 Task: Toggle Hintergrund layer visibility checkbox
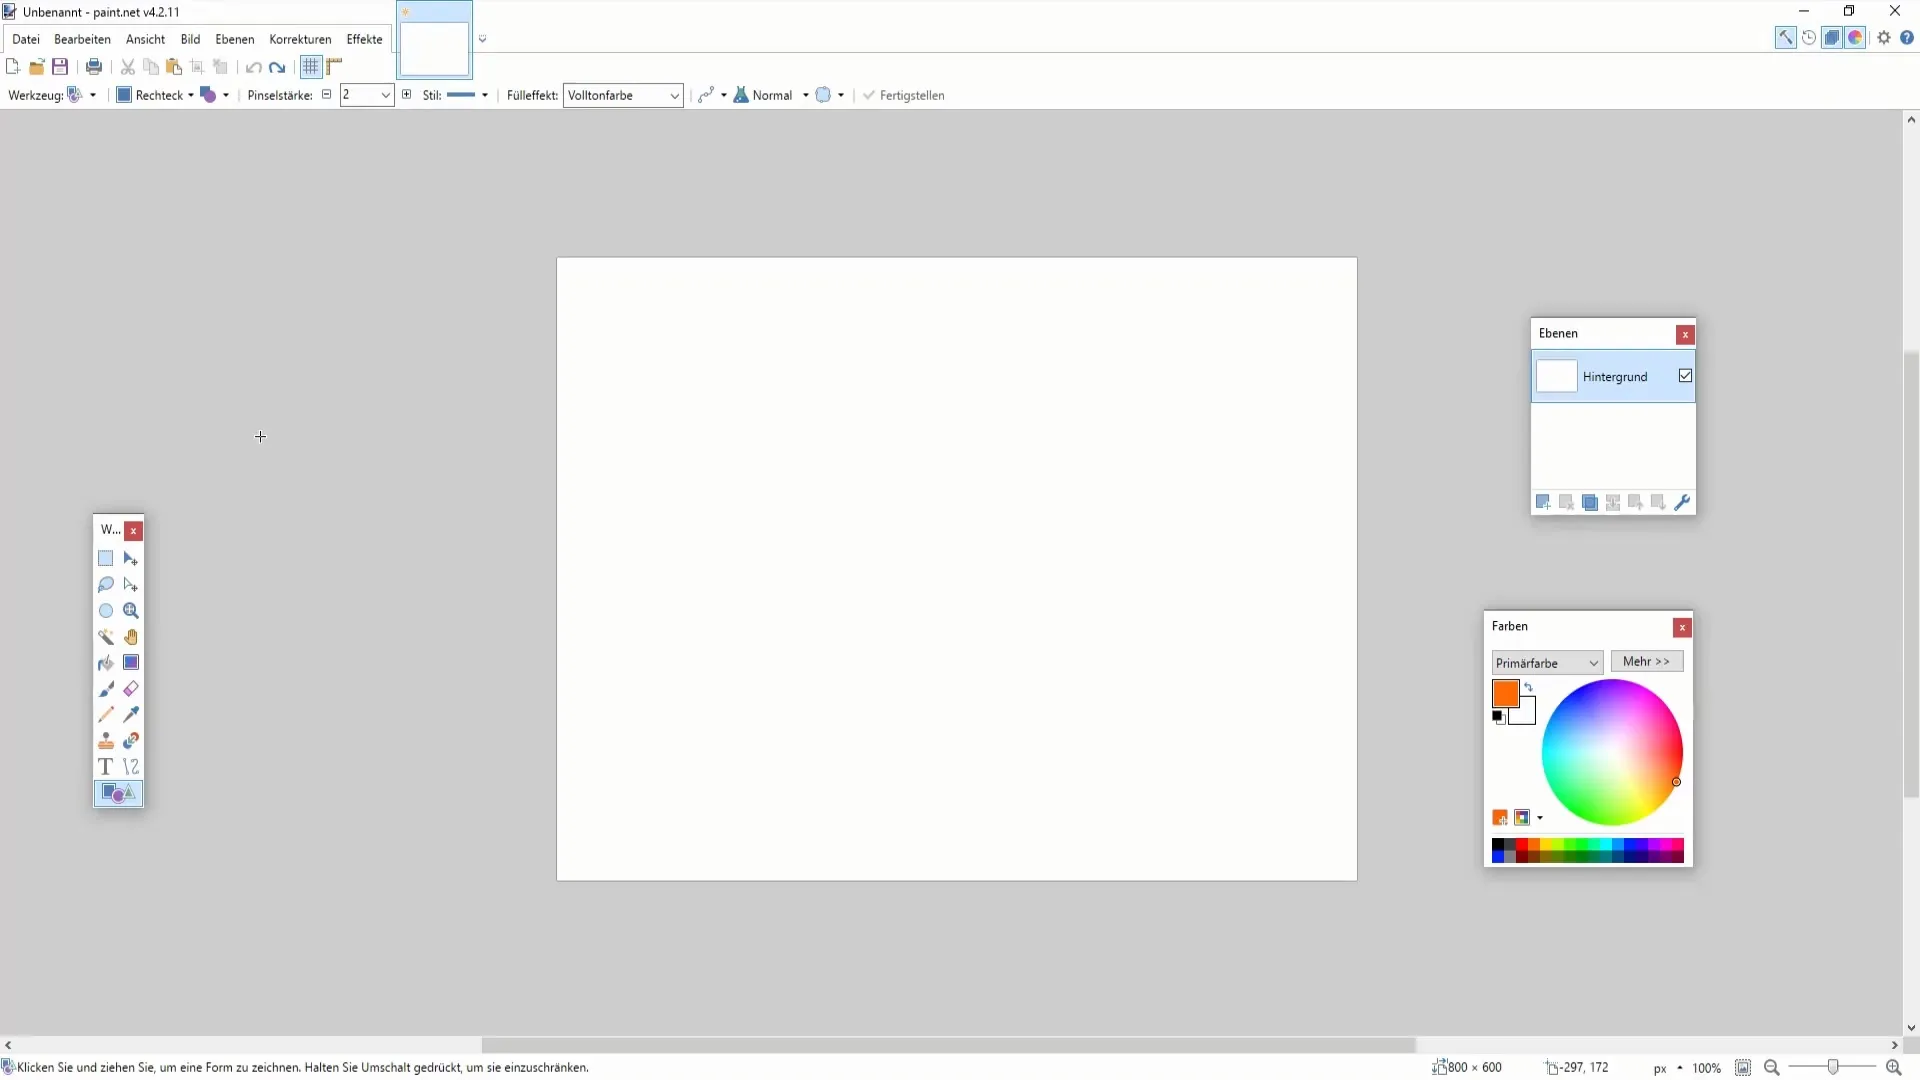1686,376
